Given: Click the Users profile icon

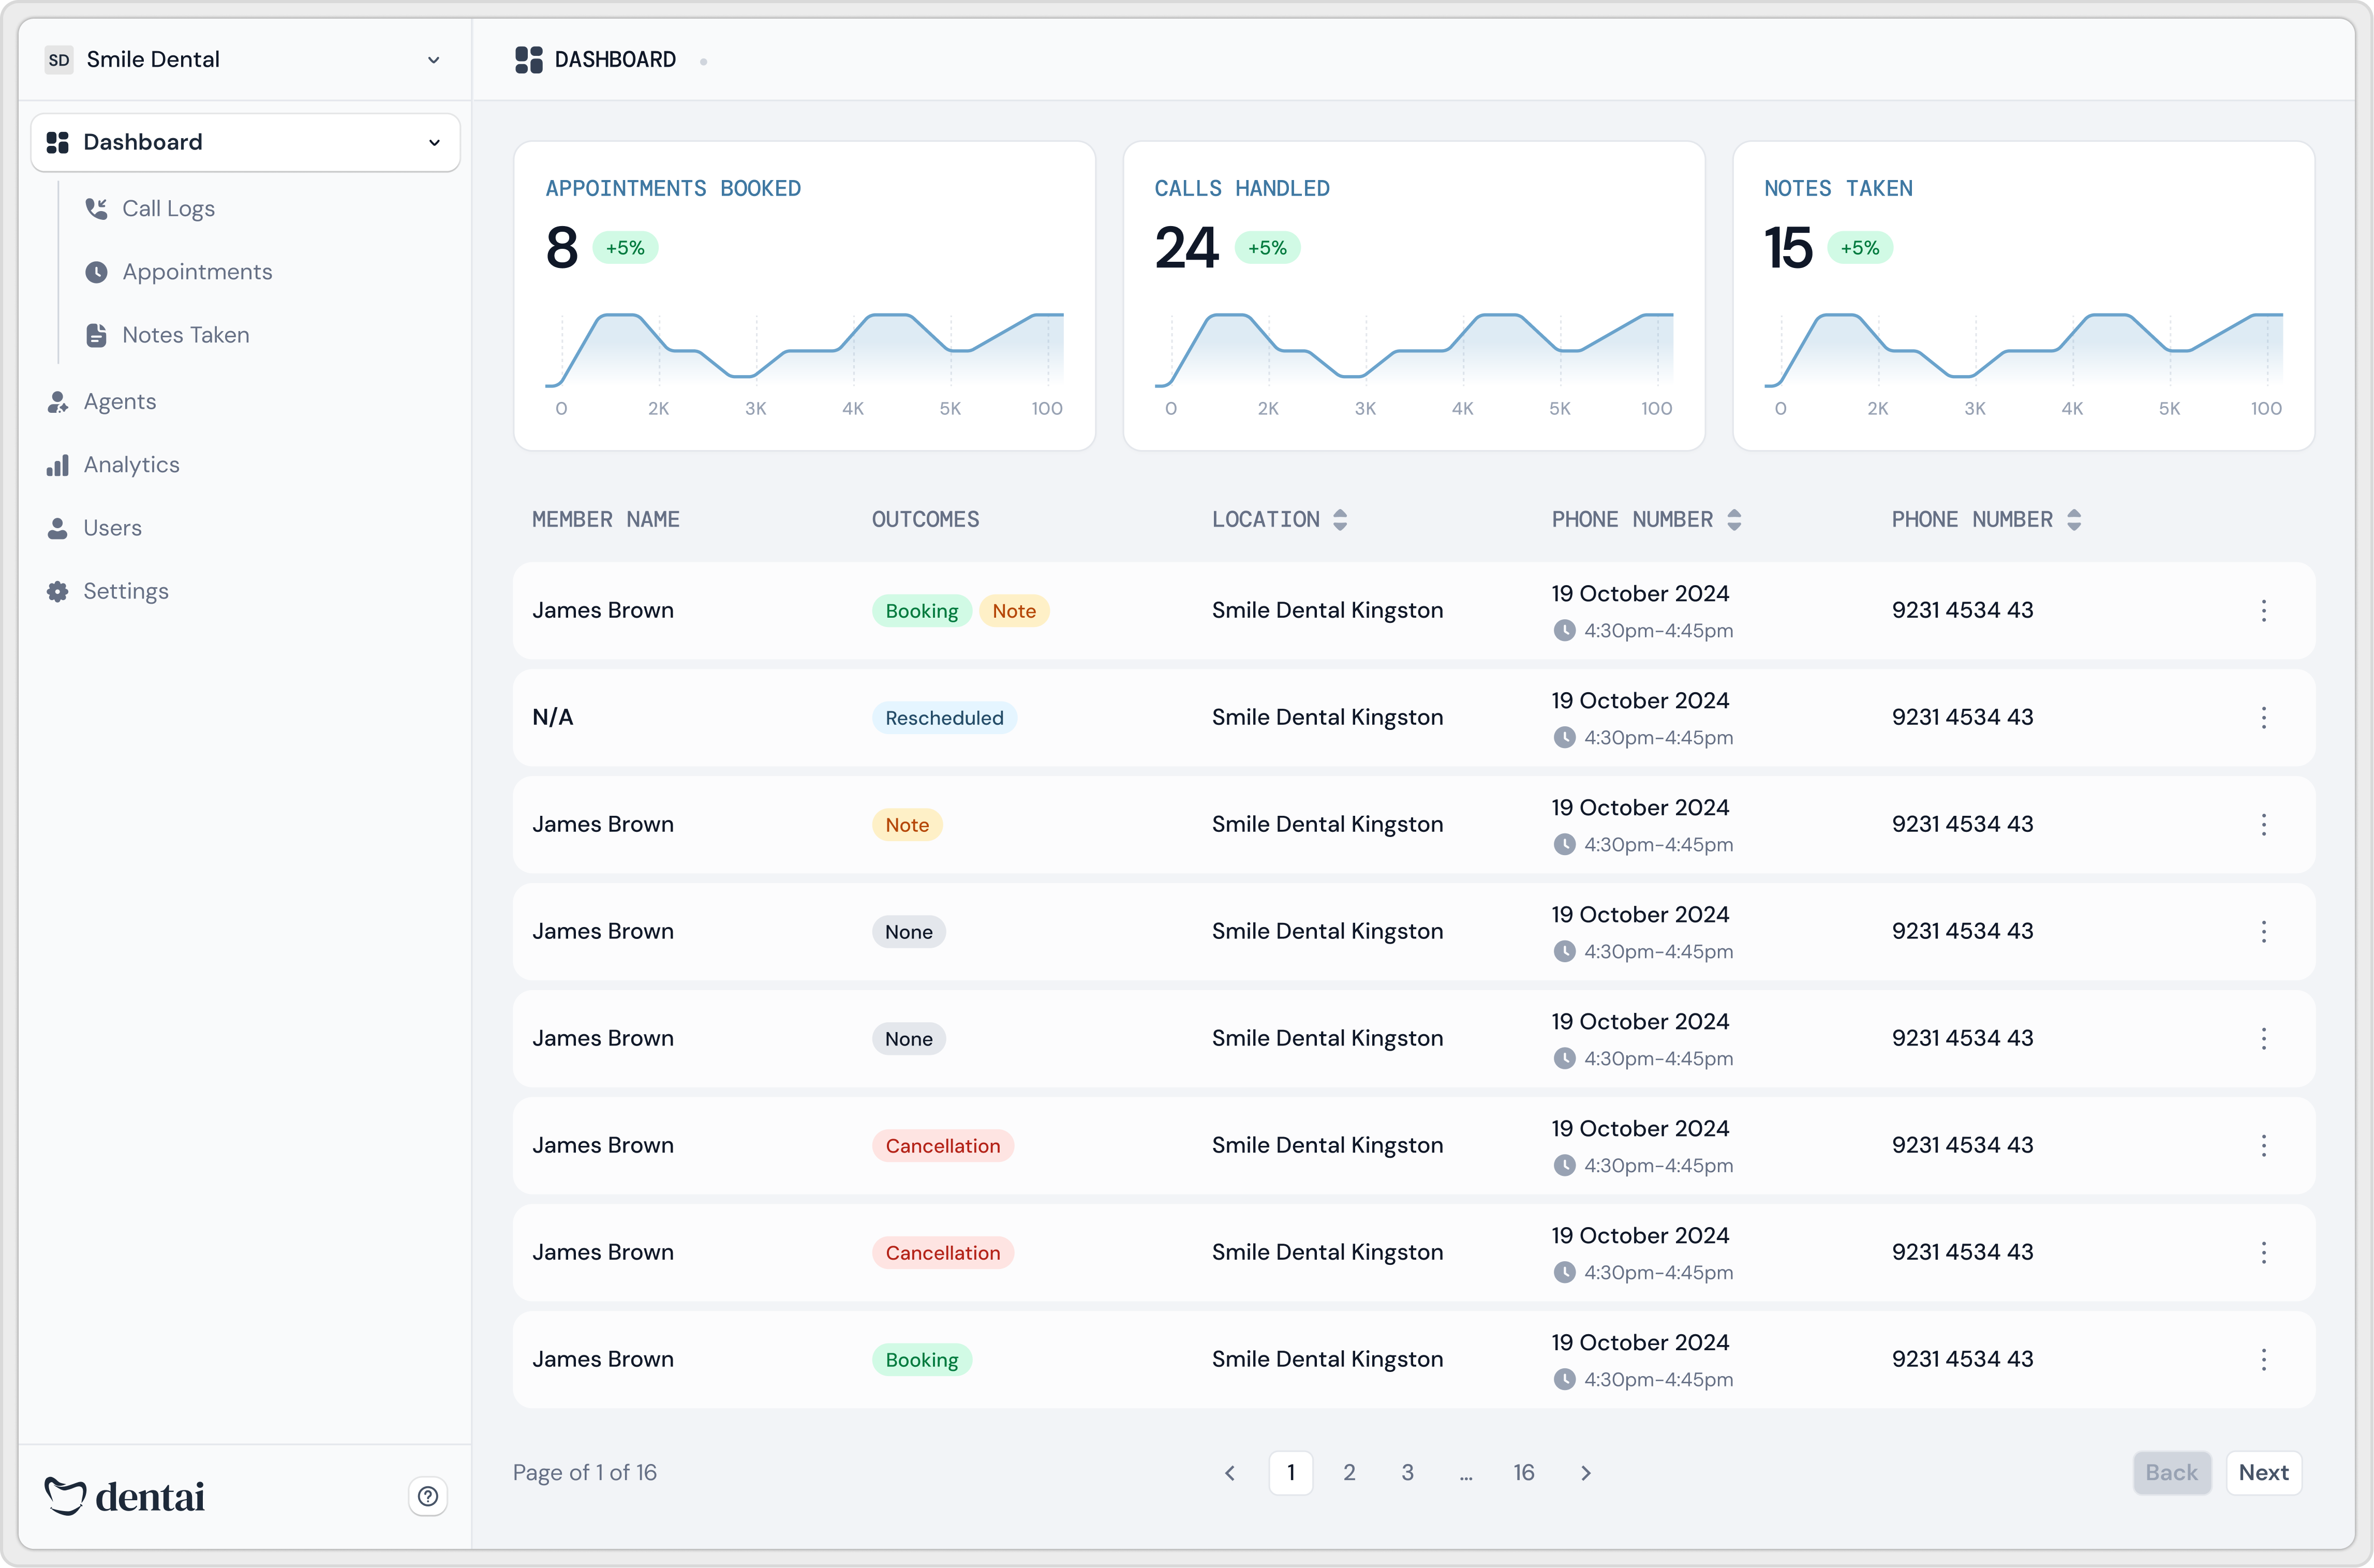Looking at the screenshot, I should (58, 528).
